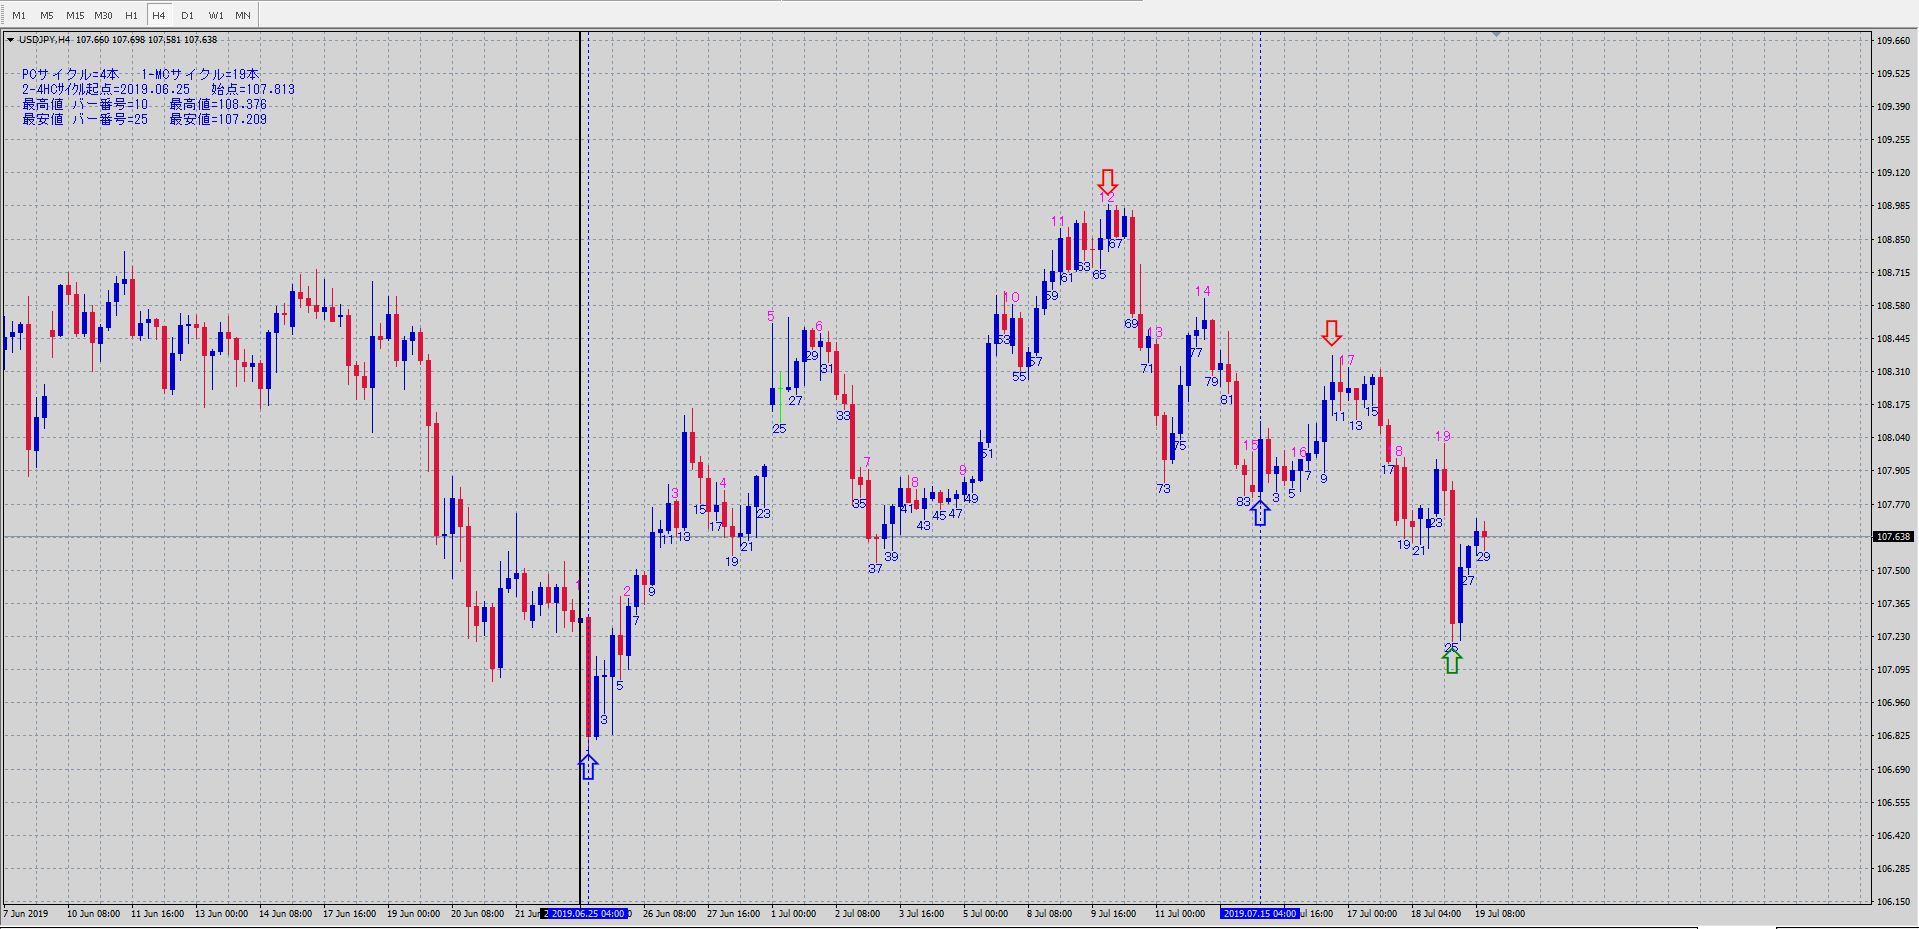Switch to the D1 daily timeframe
This screenshot has height=929, width=1919.
[x=187, y=15]
